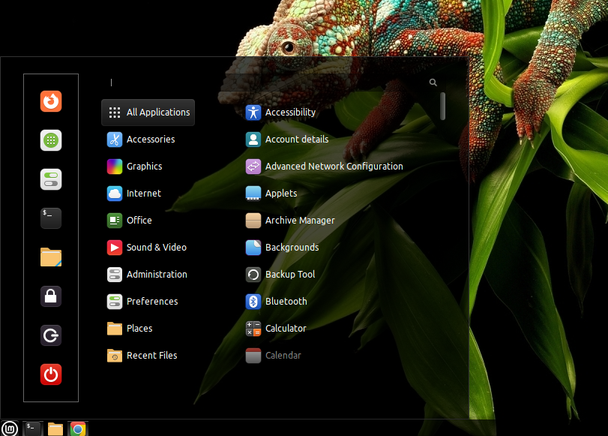Open the Graphics category
The height and width of the screenshot is (436, 608).
pos(148,166)
